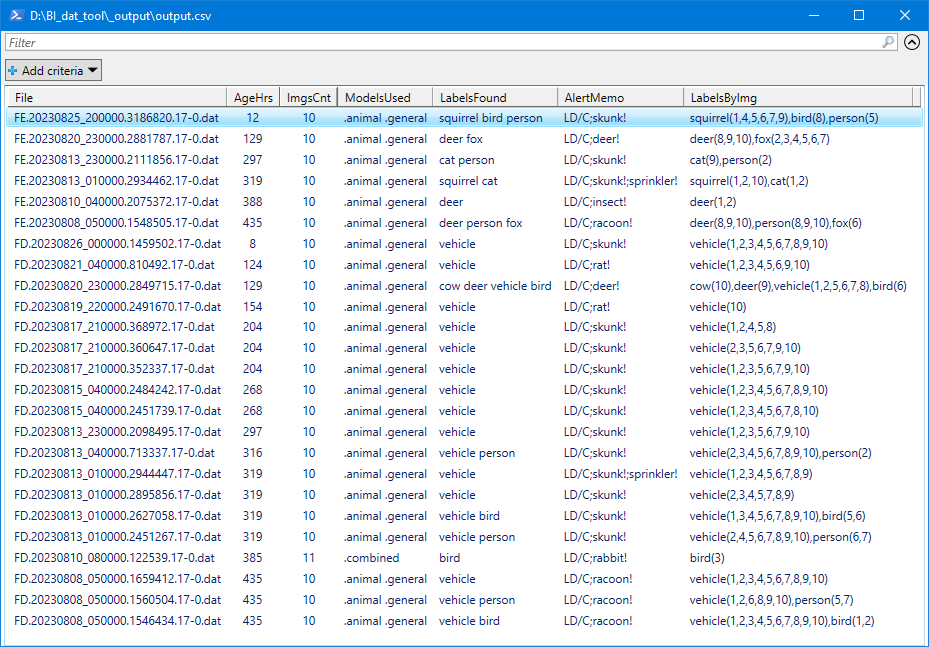Image resolution: width=929 pixels, height=647 pixels.
Task: Select row FD.20230821_040000.810492.17-0.dat
Action: click(464, 265)
